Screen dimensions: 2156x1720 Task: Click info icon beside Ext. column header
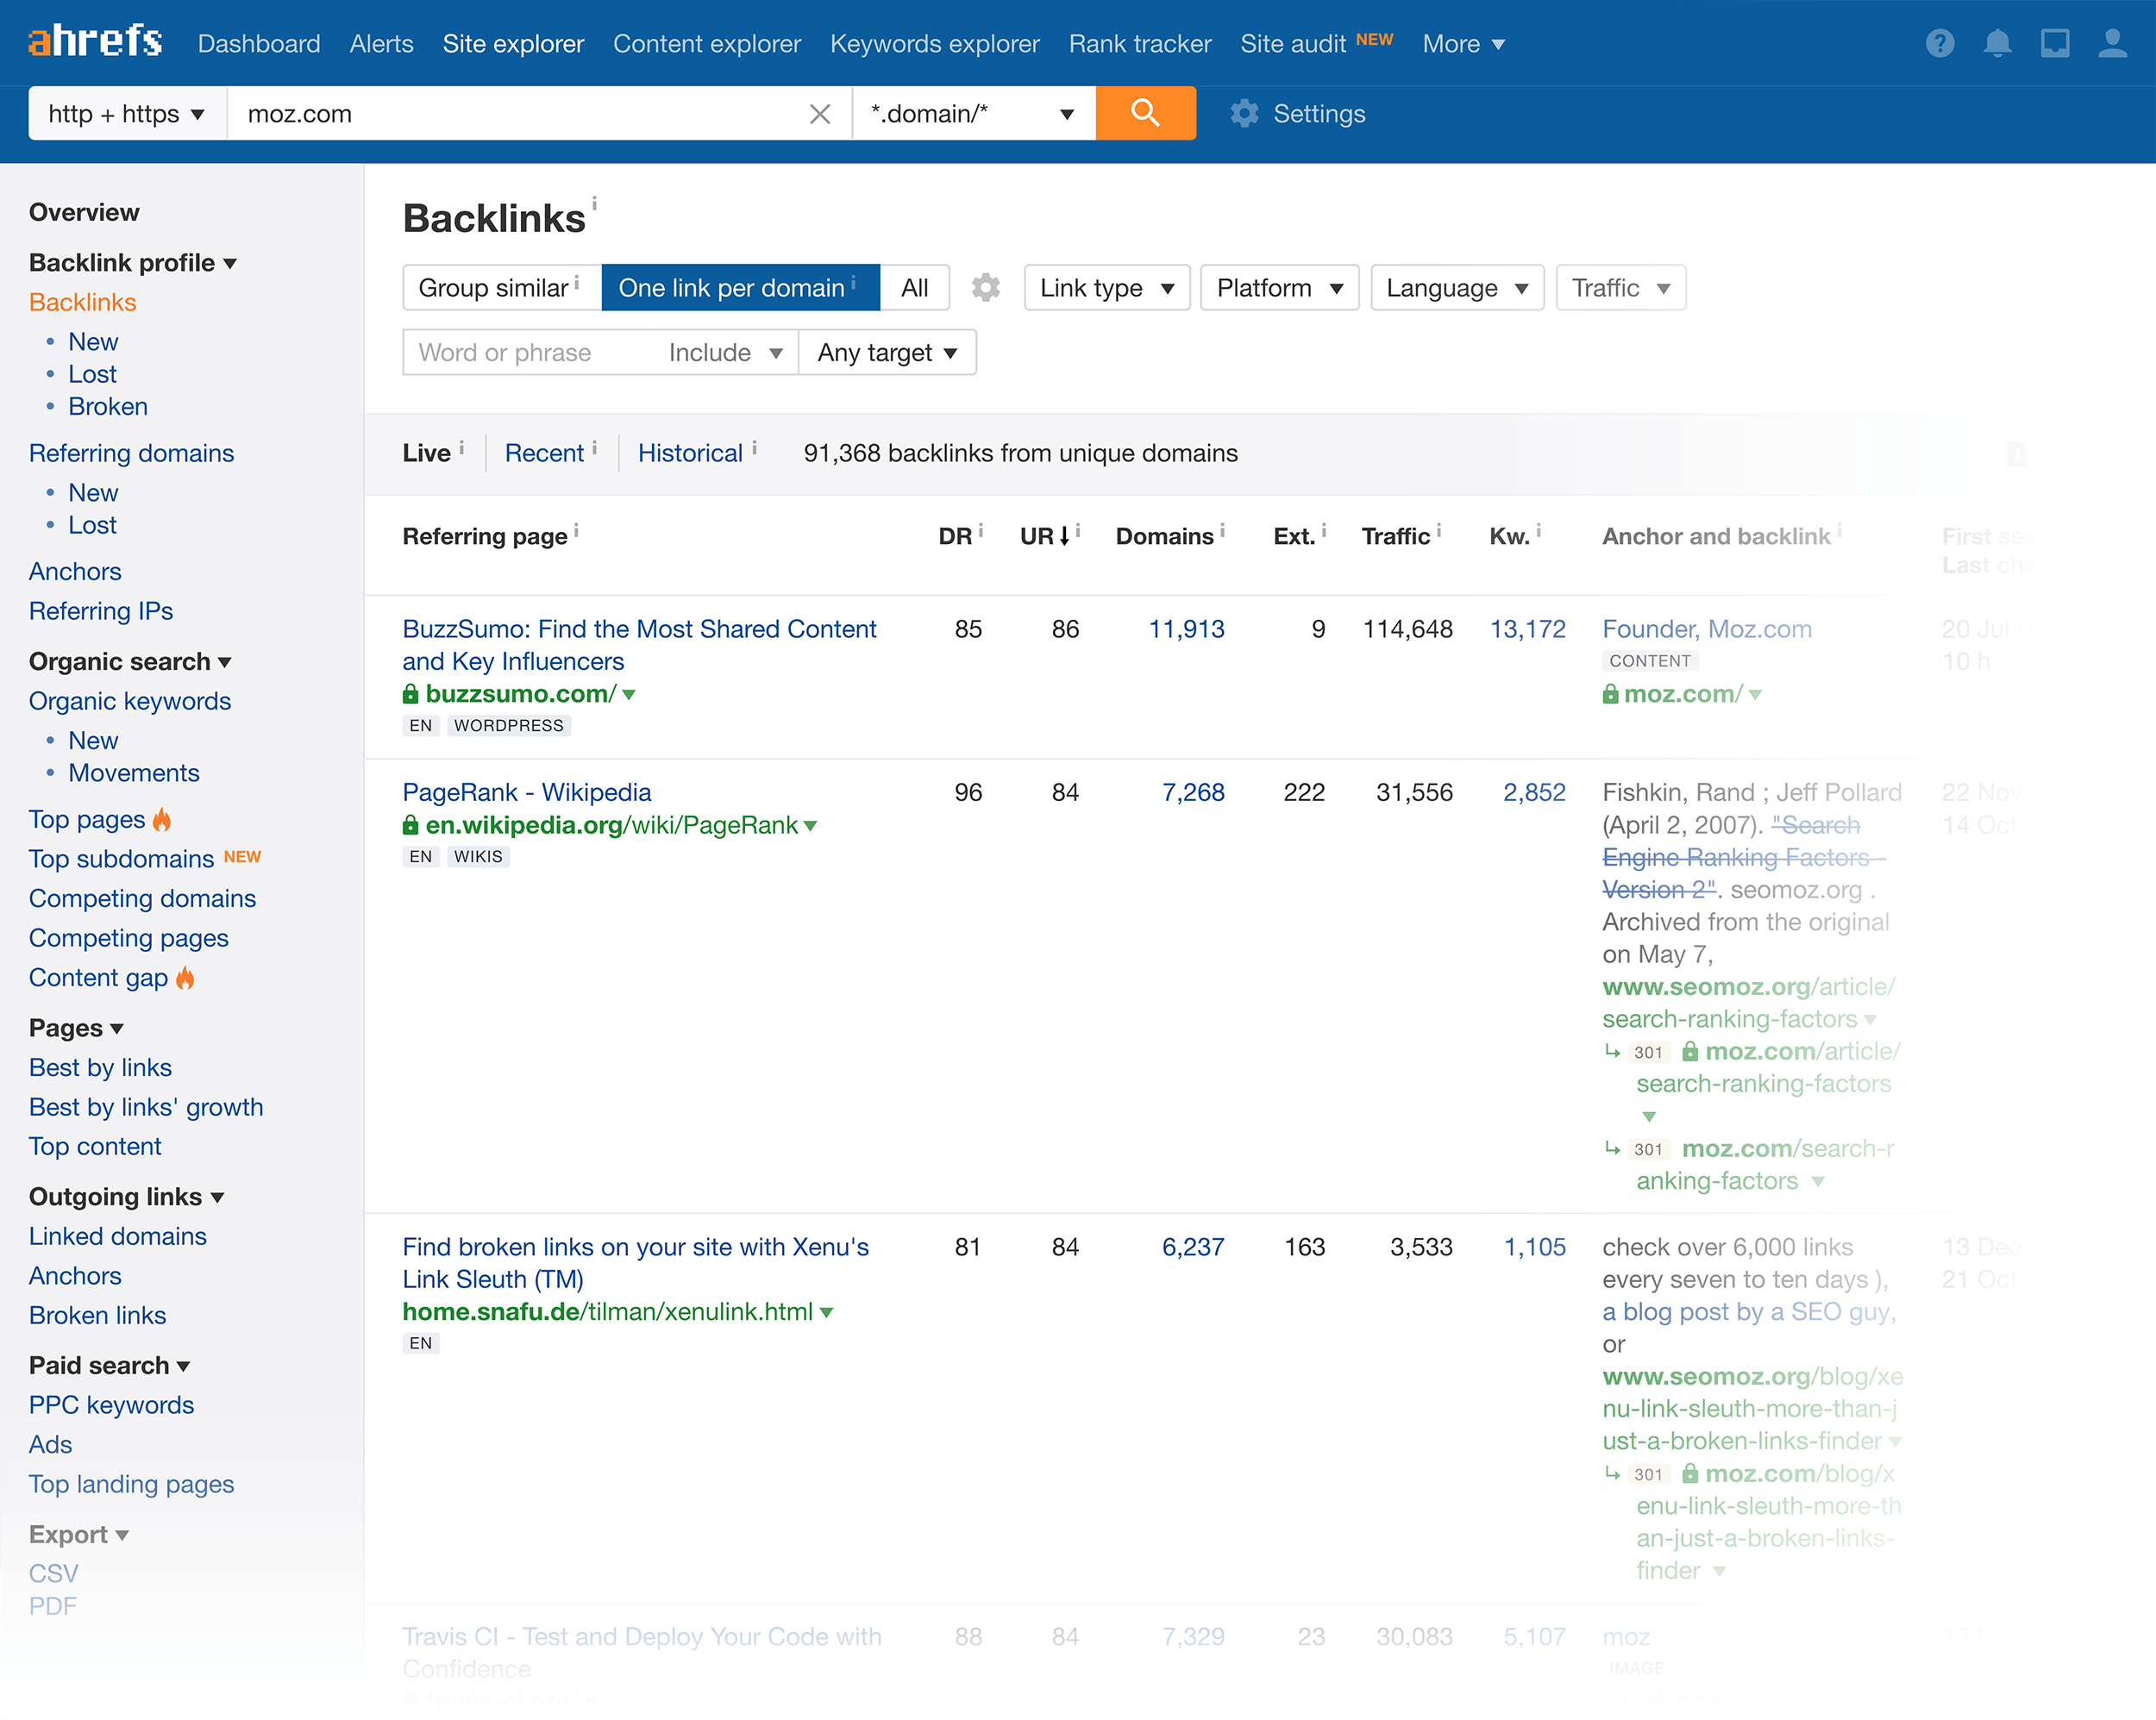(1324, 530)
